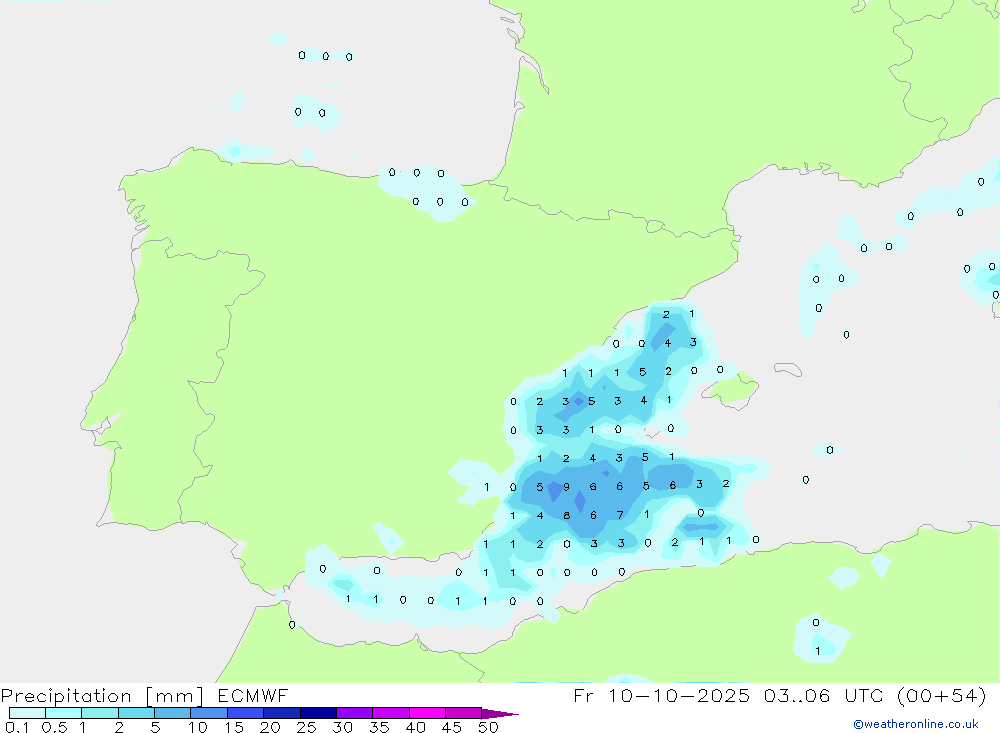Click the '03..06' time range text
1000x733 pixels.
point(797,695)
